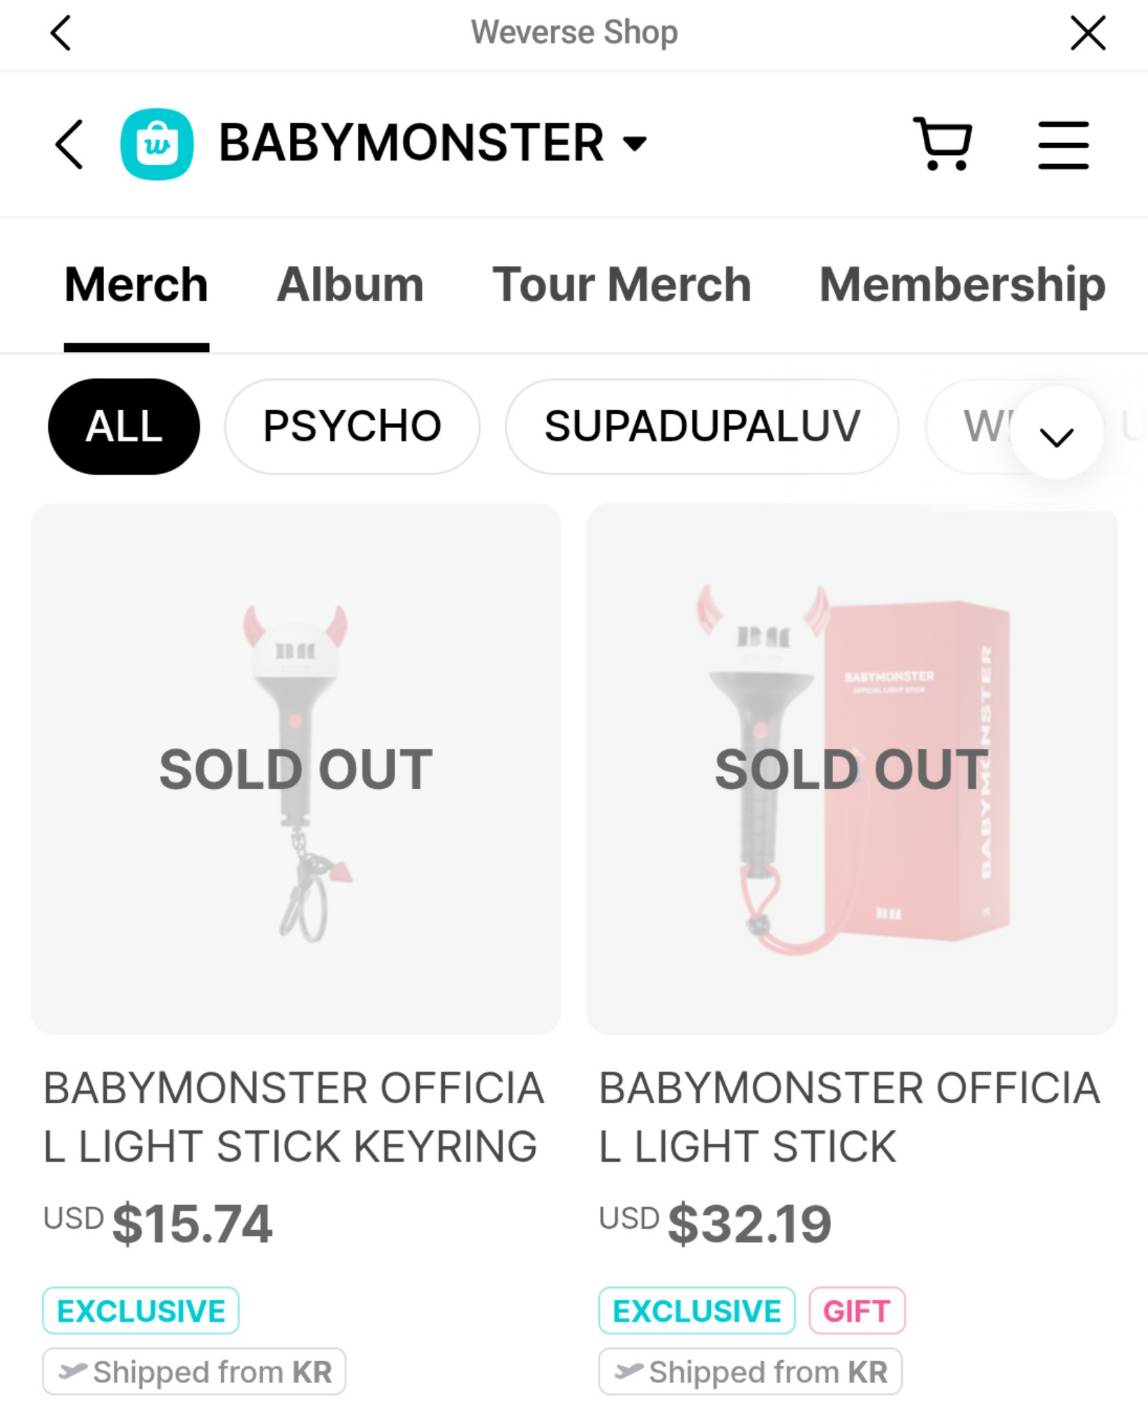Go back using the shop back chevron
Image resolution: width=1148 pixels, height=1425 pixels.
[68, 144]
